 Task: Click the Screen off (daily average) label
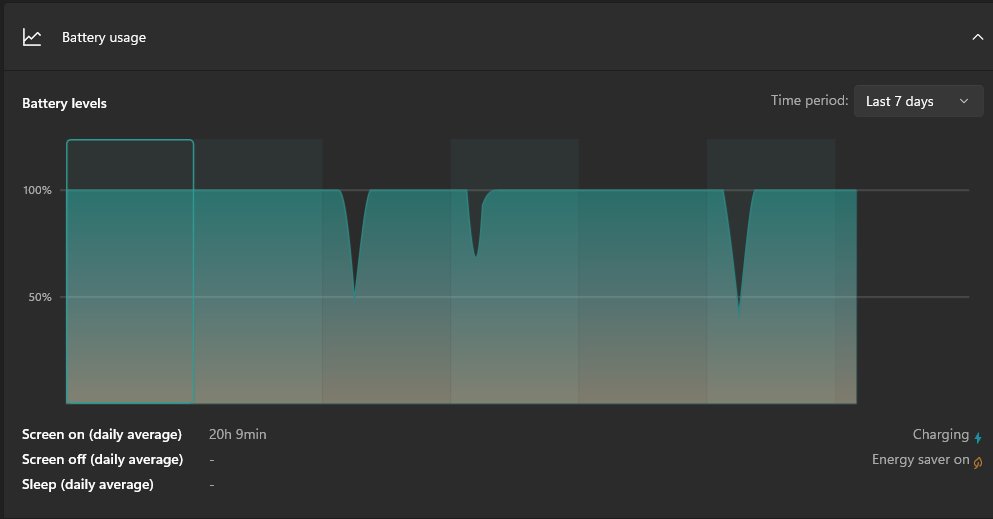pos(103,460)
